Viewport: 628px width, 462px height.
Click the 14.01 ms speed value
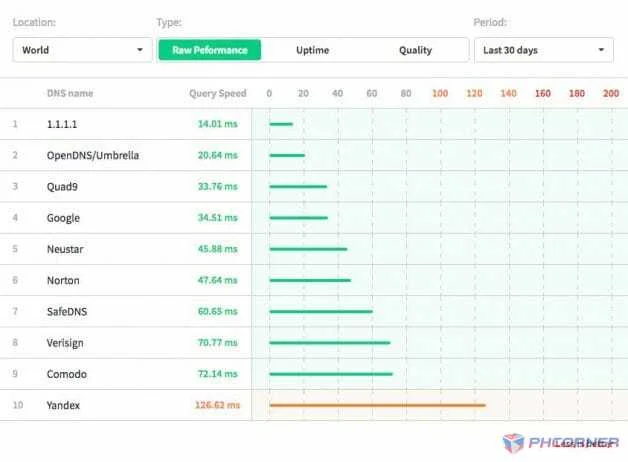217,124
